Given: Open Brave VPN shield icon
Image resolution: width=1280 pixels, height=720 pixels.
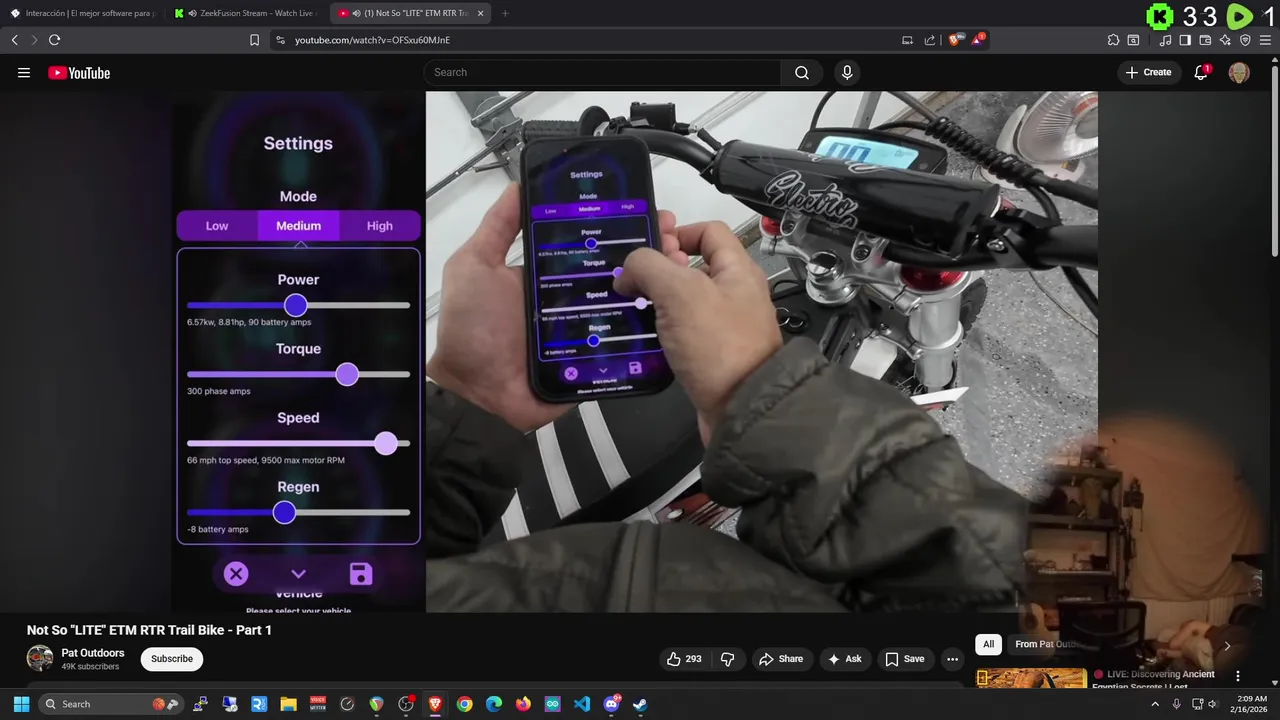Looking at the screenshot, I should coord(1245,40).
